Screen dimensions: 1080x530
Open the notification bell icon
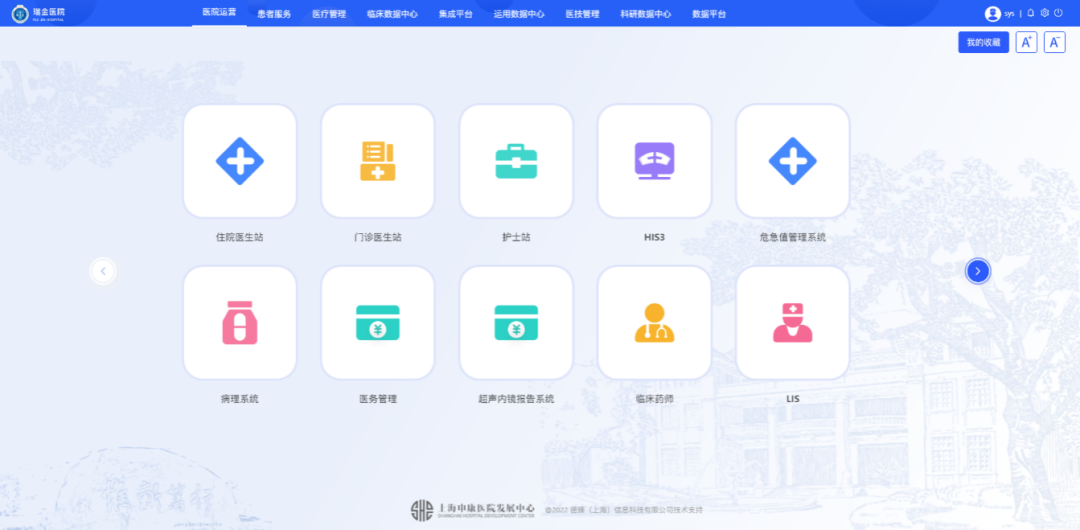(x=1031, y=13)
